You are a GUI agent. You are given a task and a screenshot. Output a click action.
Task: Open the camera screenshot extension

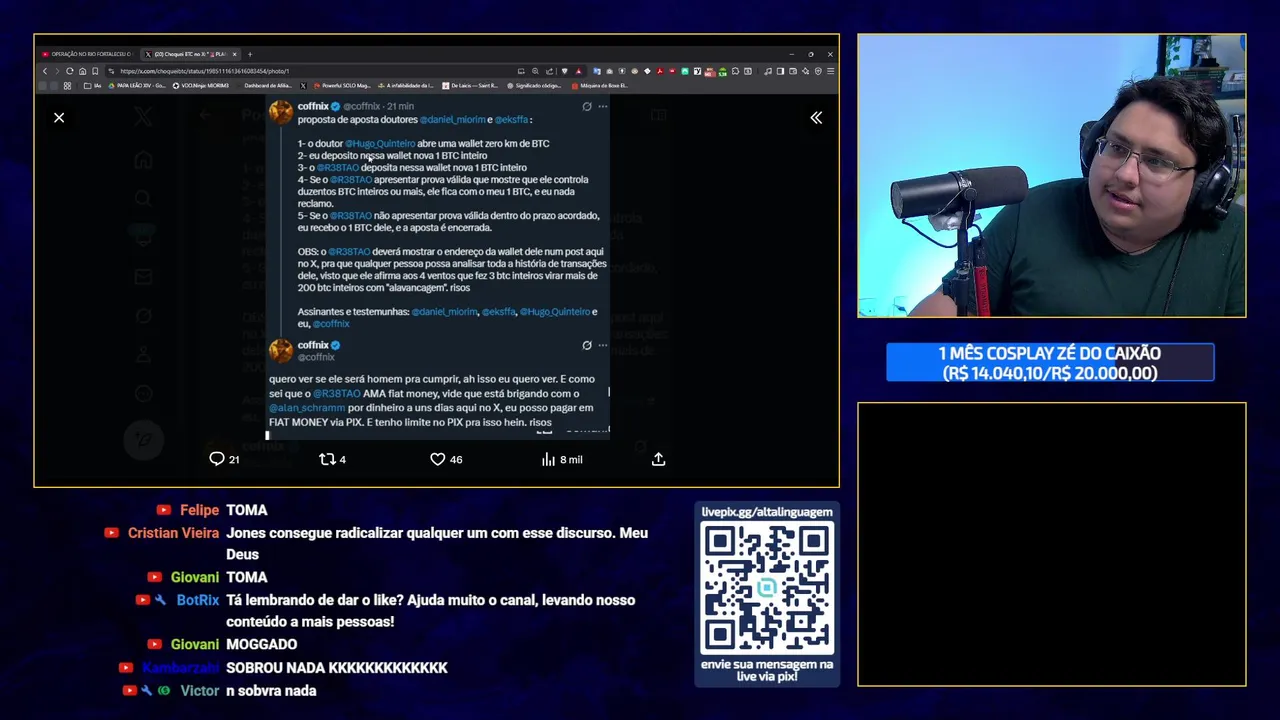(609, 71)
